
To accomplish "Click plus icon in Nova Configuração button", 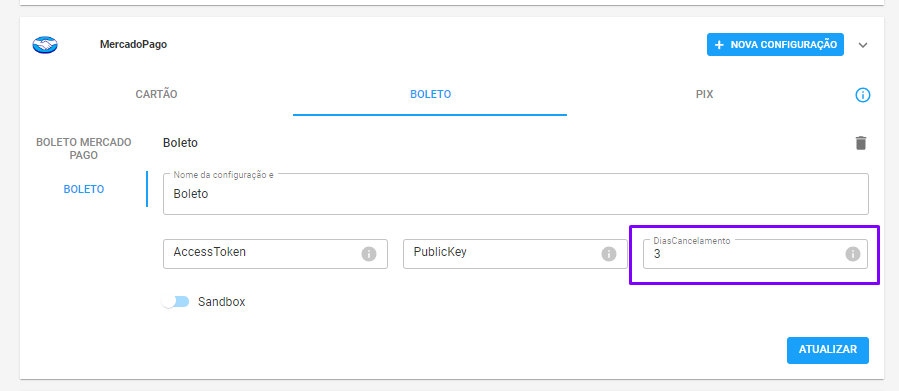I will pyautogui.click(x=719, y=45).
